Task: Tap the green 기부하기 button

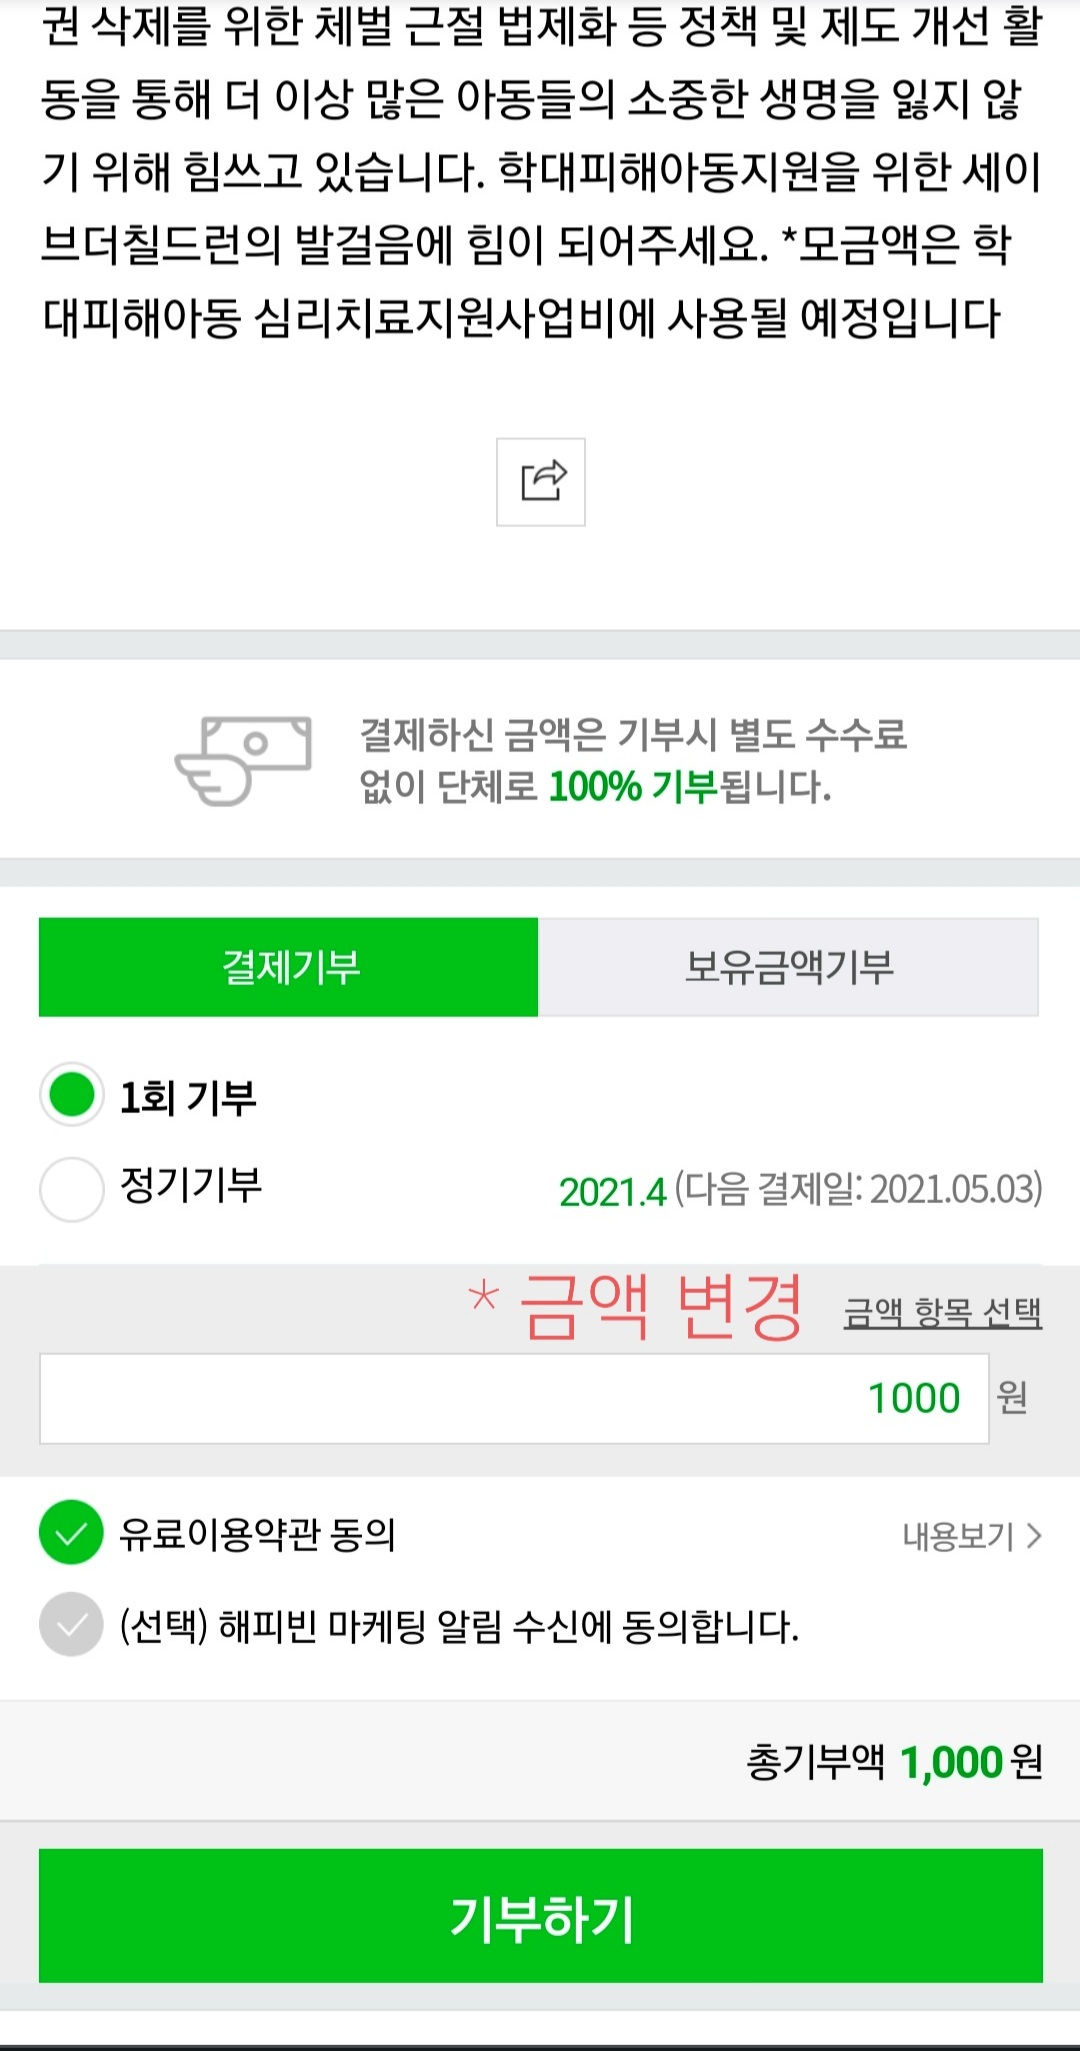Action: [x=541, y=1915]
